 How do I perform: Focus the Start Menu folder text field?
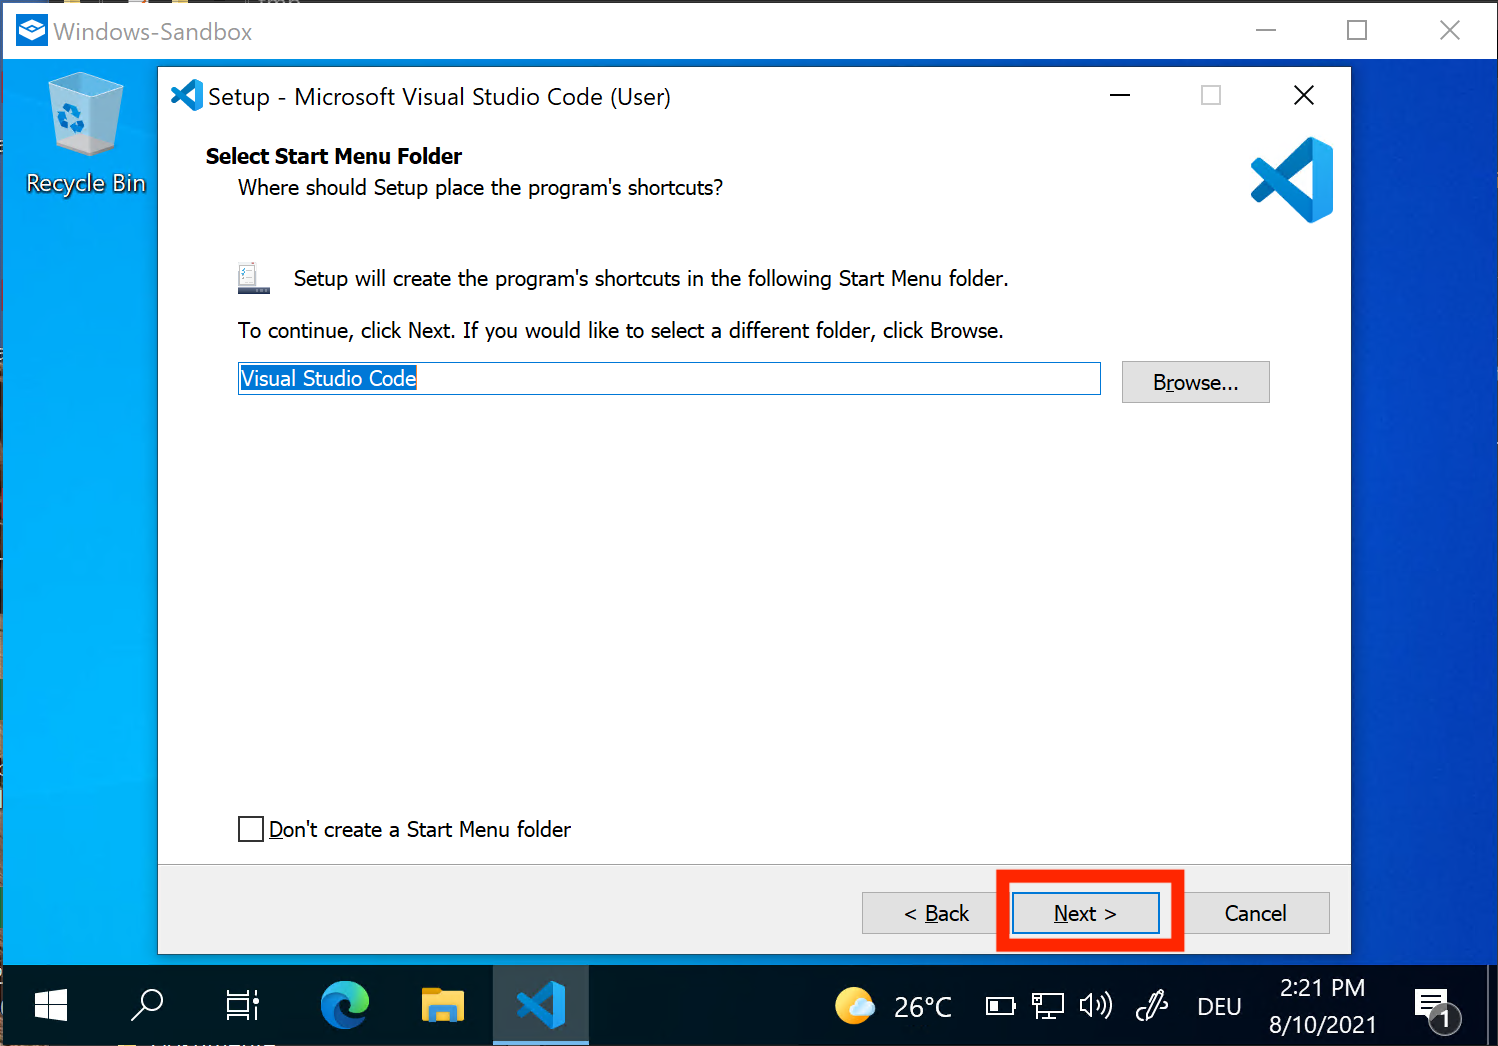pos(669,378)
